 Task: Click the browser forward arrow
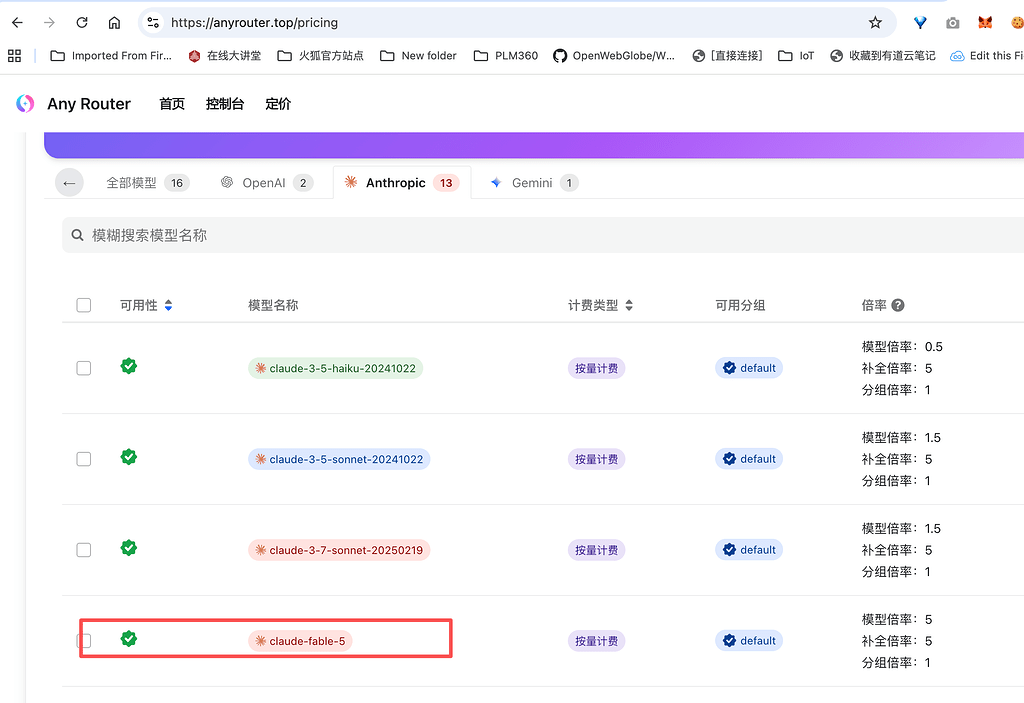tap(49, 22)
